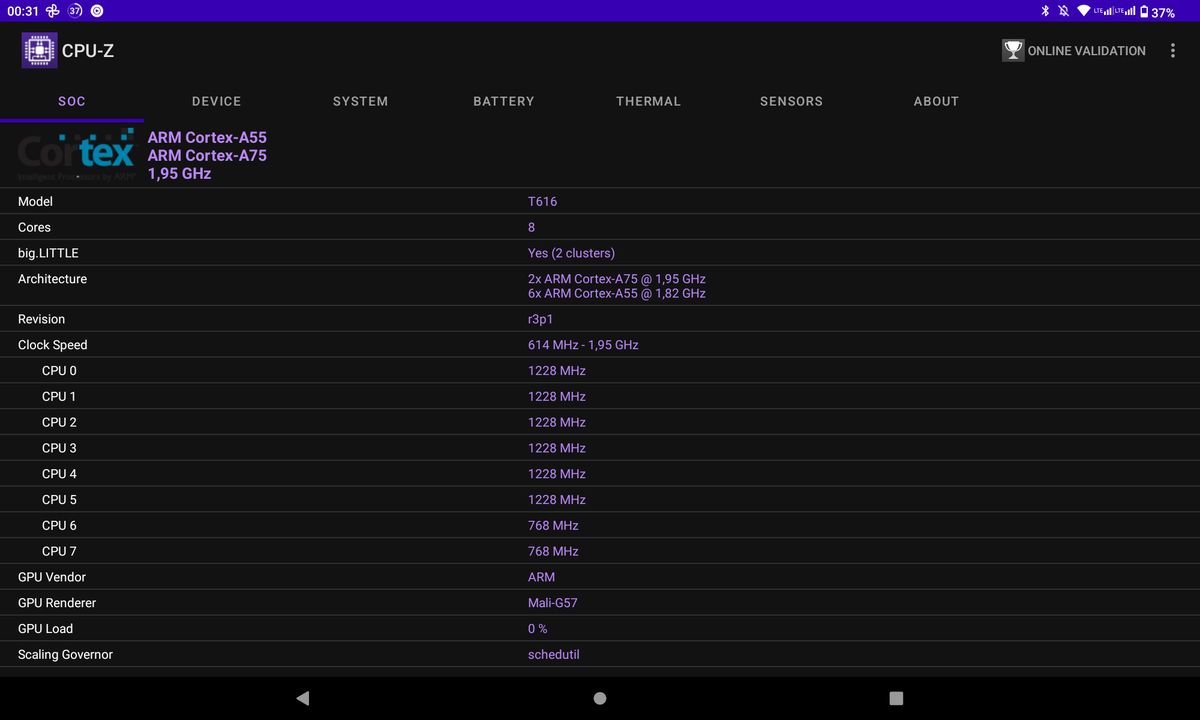1200x720 pixels.
Task: Click the Architecture row label
Action: coord(52,279)
